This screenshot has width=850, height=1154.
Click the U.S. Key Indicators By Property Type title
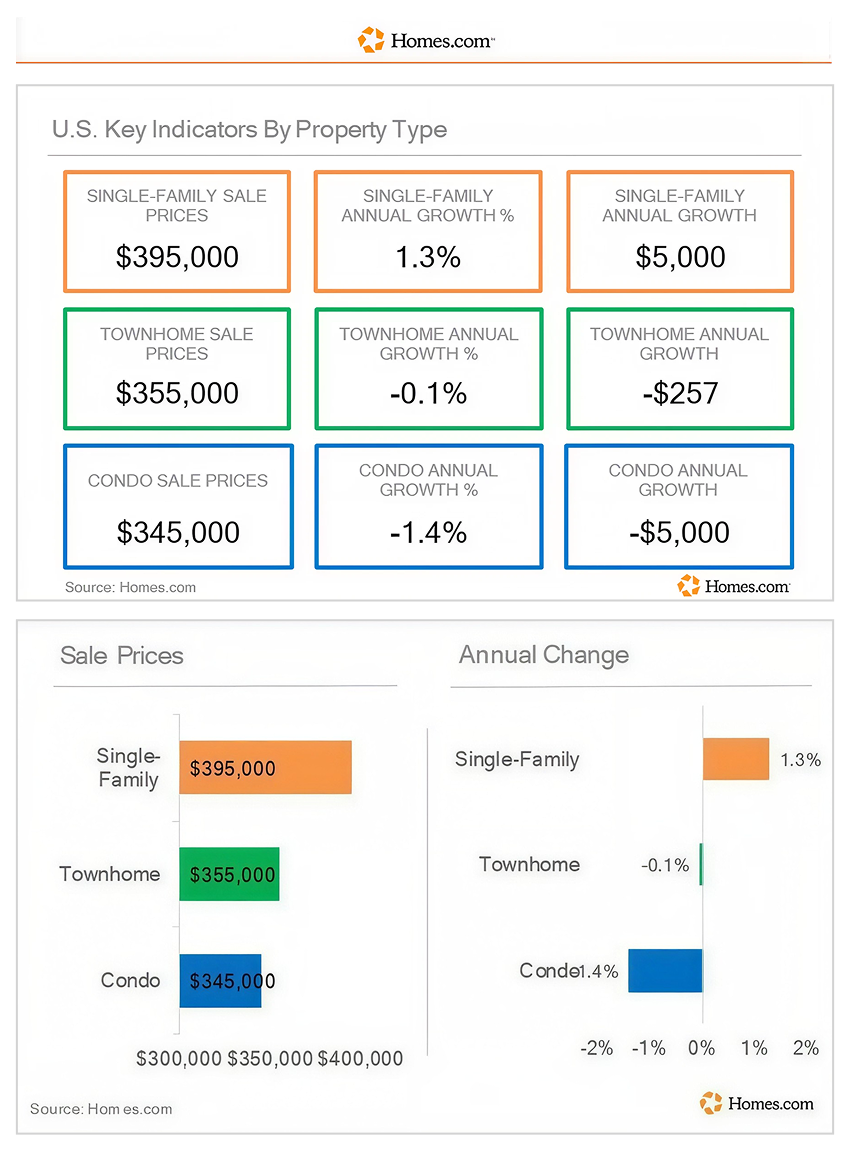(249, 130)
